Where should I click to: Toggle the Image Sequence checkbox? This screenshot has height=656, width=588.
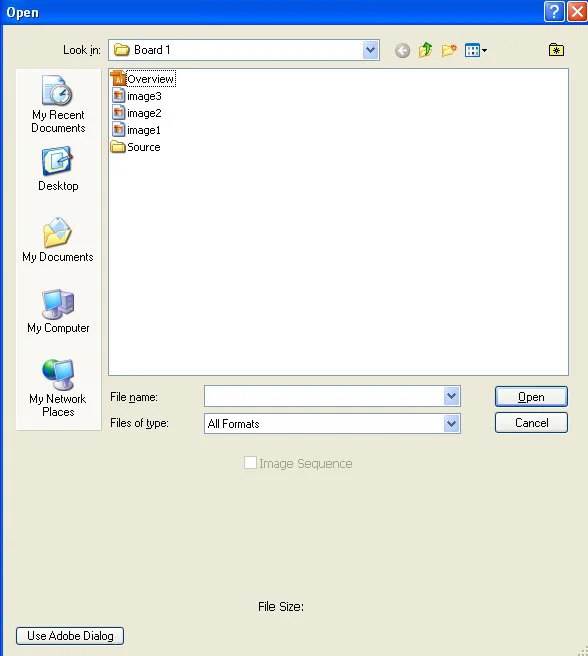pyautogui.click(x=250, y=463)
